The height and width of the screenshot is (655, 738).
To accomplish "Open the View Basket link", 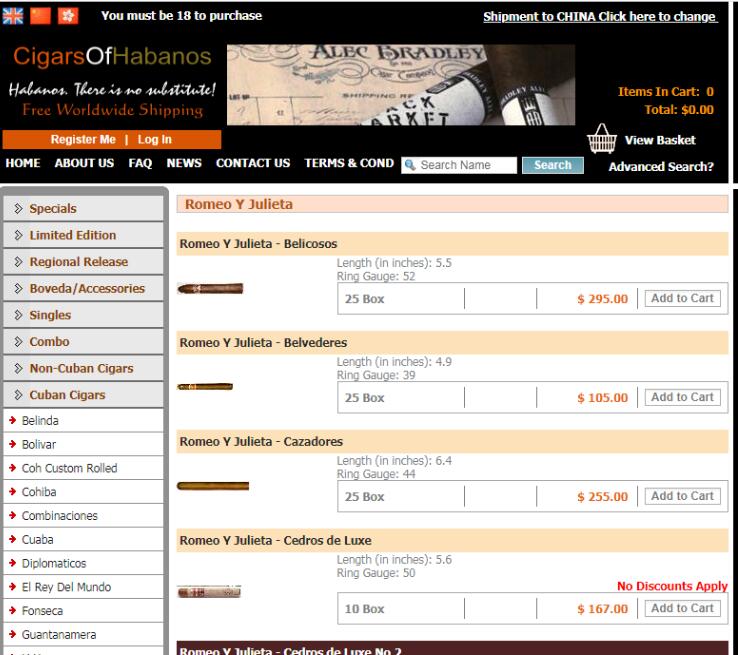I will pos(660,140).
